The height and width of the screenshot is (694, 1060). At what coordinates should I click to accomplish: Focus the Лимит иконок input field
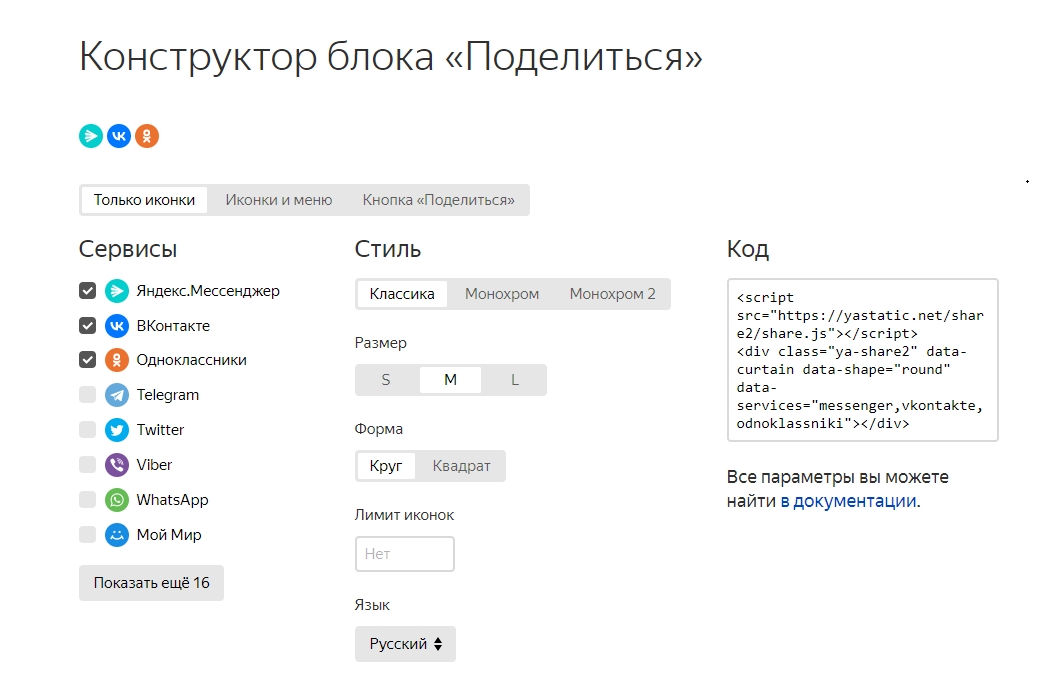(404, 554)
